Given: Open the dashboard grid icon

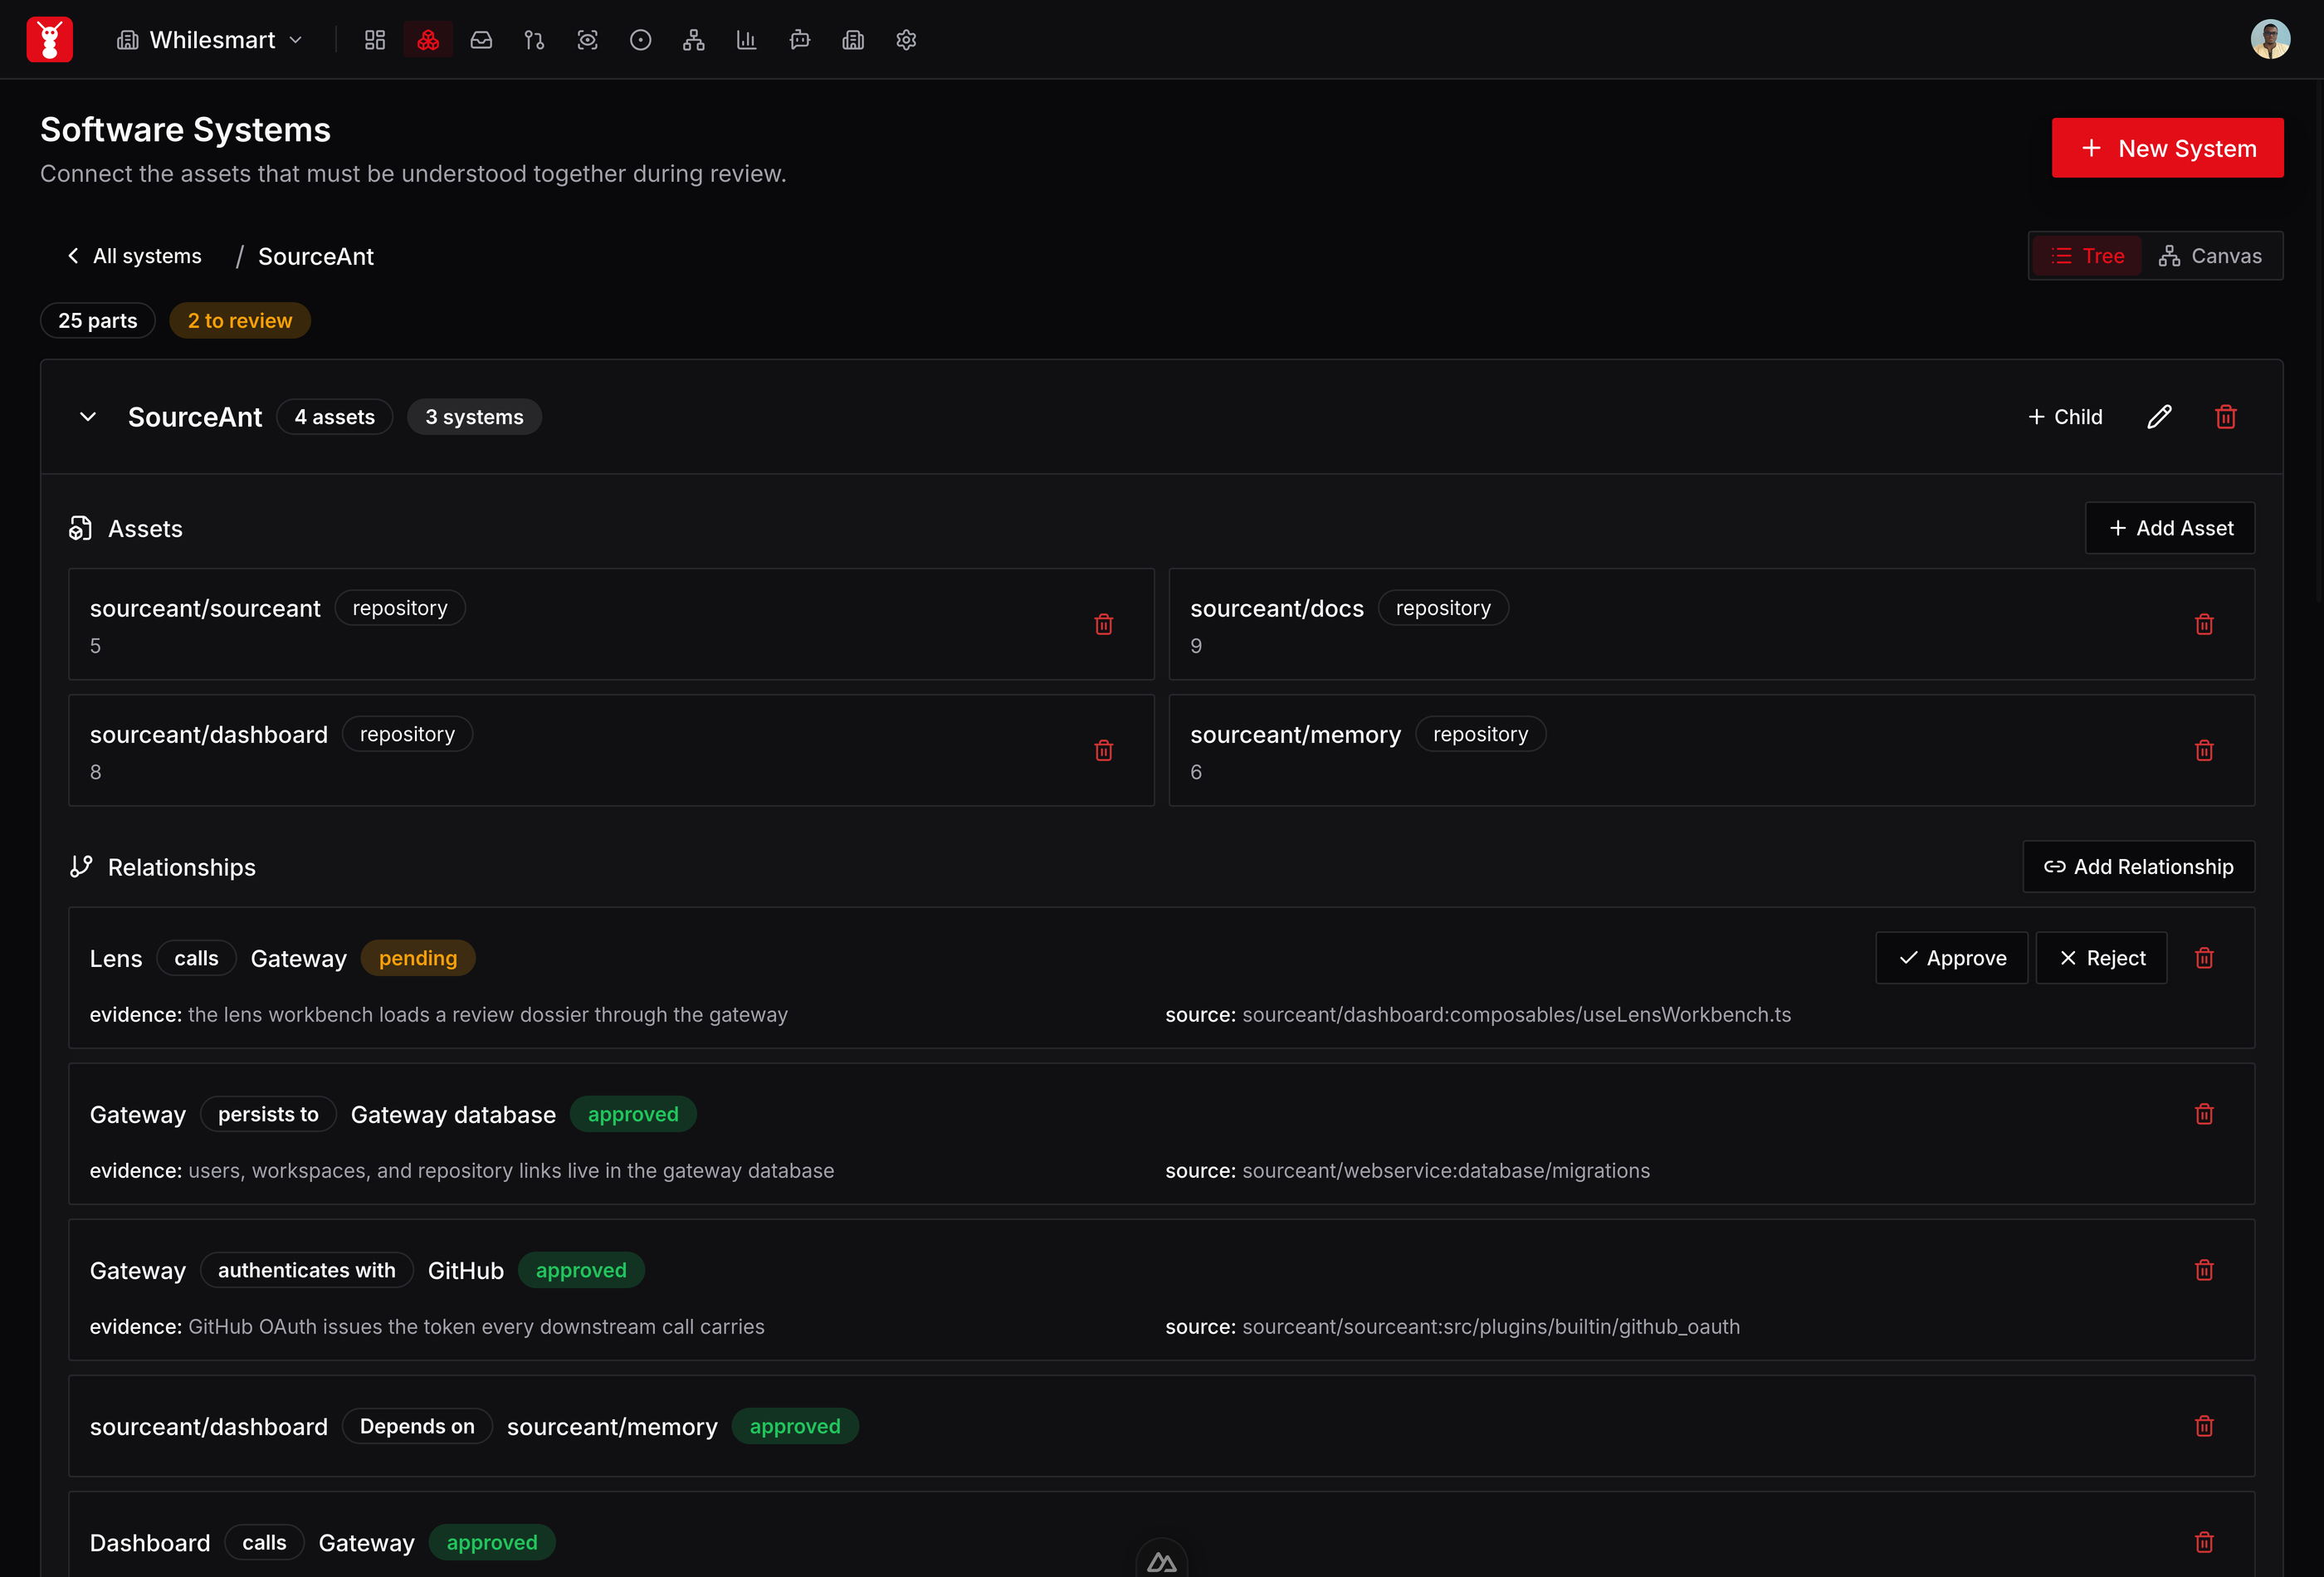Looking at the screenshot, I should 375,40.
